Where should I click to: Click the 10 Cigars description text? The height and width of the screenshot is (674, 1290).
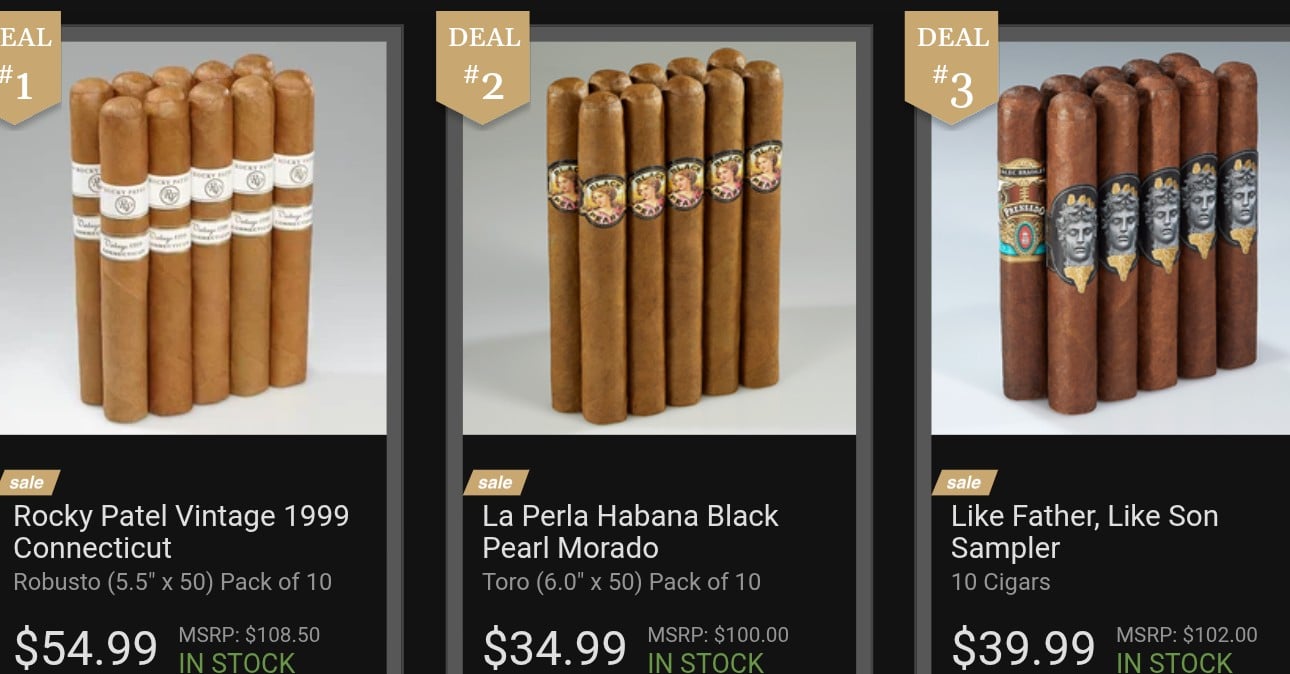pyautogui.click(x=1001, y=582)
